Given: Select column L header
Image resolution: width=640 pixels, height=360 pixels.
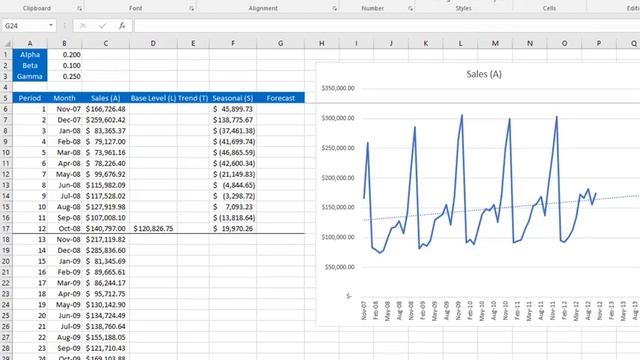Looking at the screenshot, I should click(460, 43).
